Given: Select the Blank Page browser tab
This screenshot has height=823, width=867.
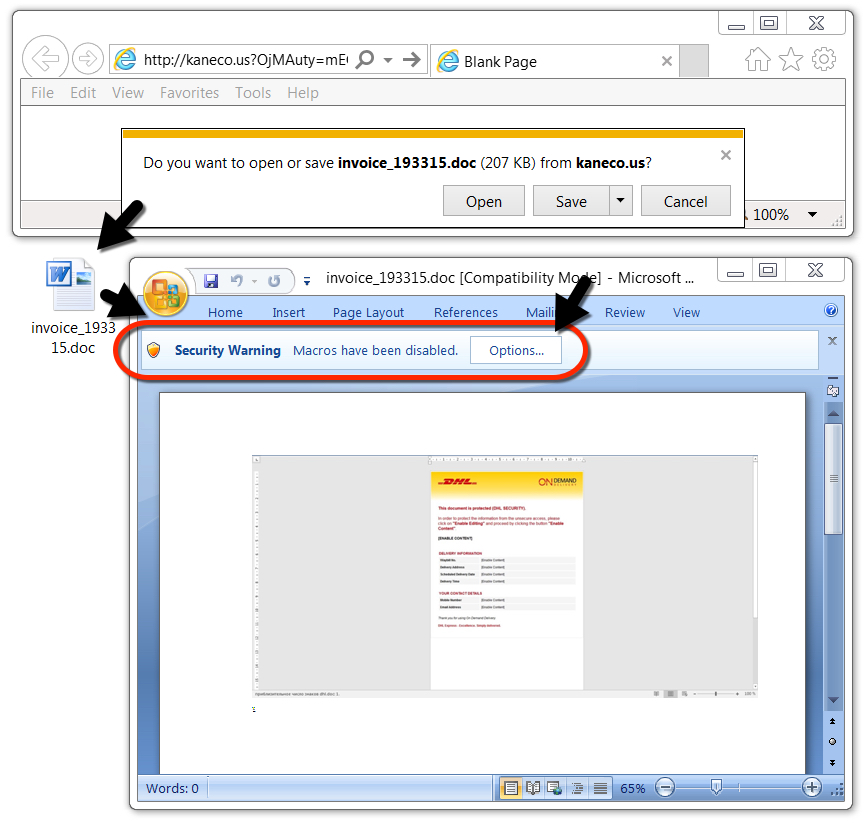Looking at the screenshot, I should (x=555, y=61).
